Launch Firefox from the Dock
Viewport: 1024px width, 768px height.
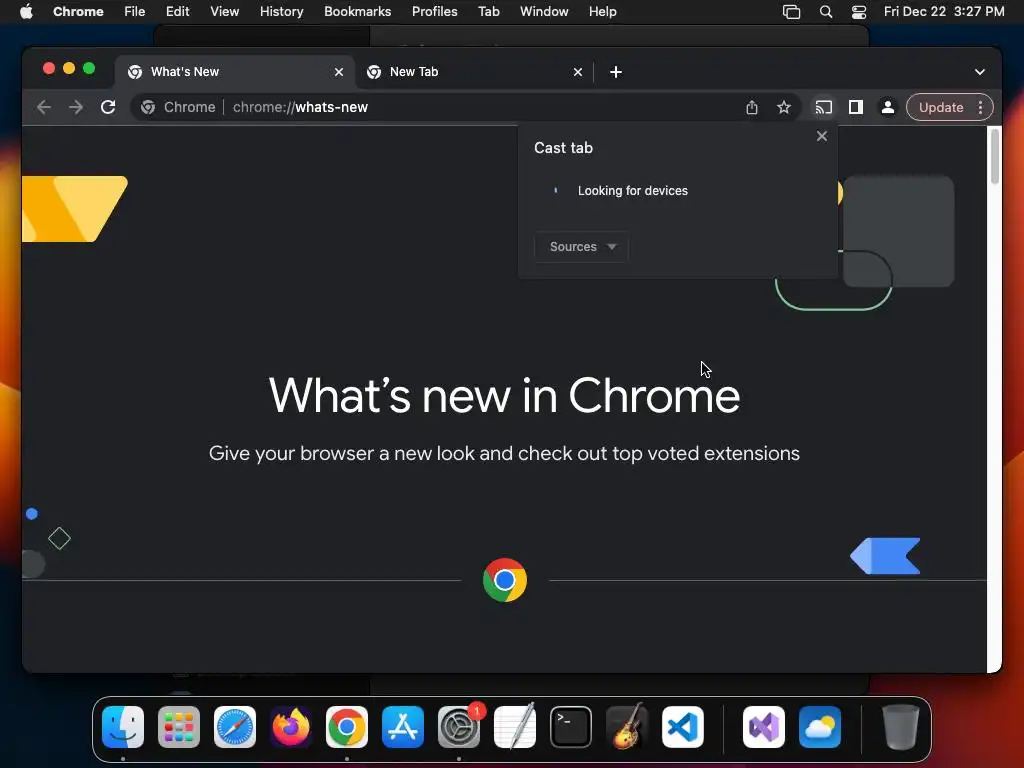pos(291,727)
